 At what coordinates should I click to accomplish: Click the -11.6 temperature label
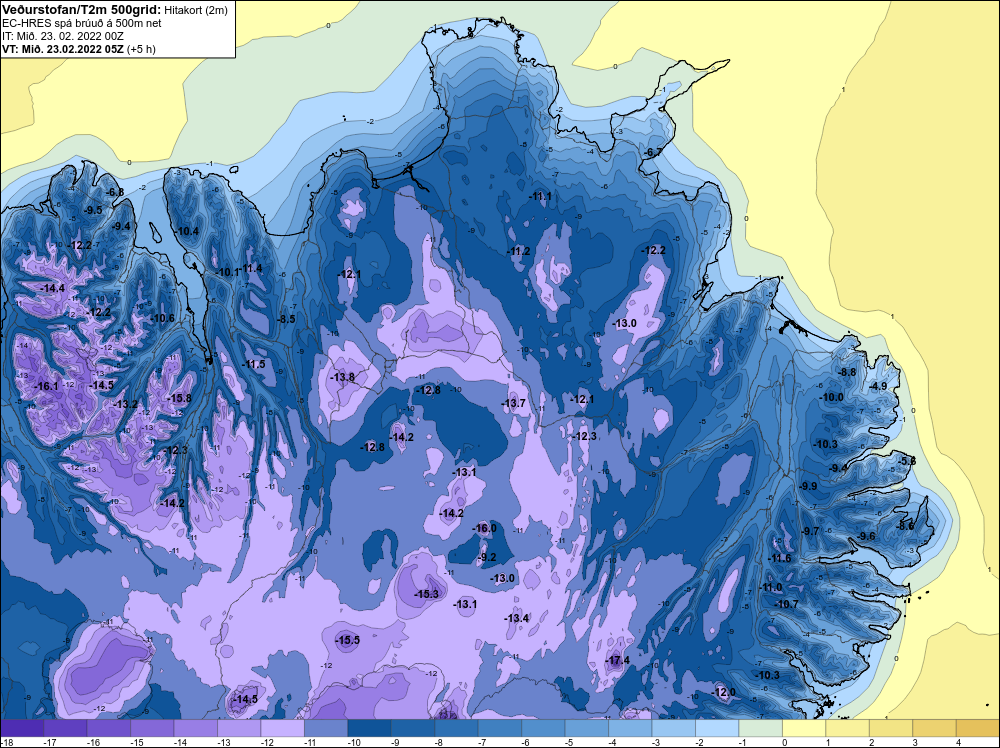[779, 558]
